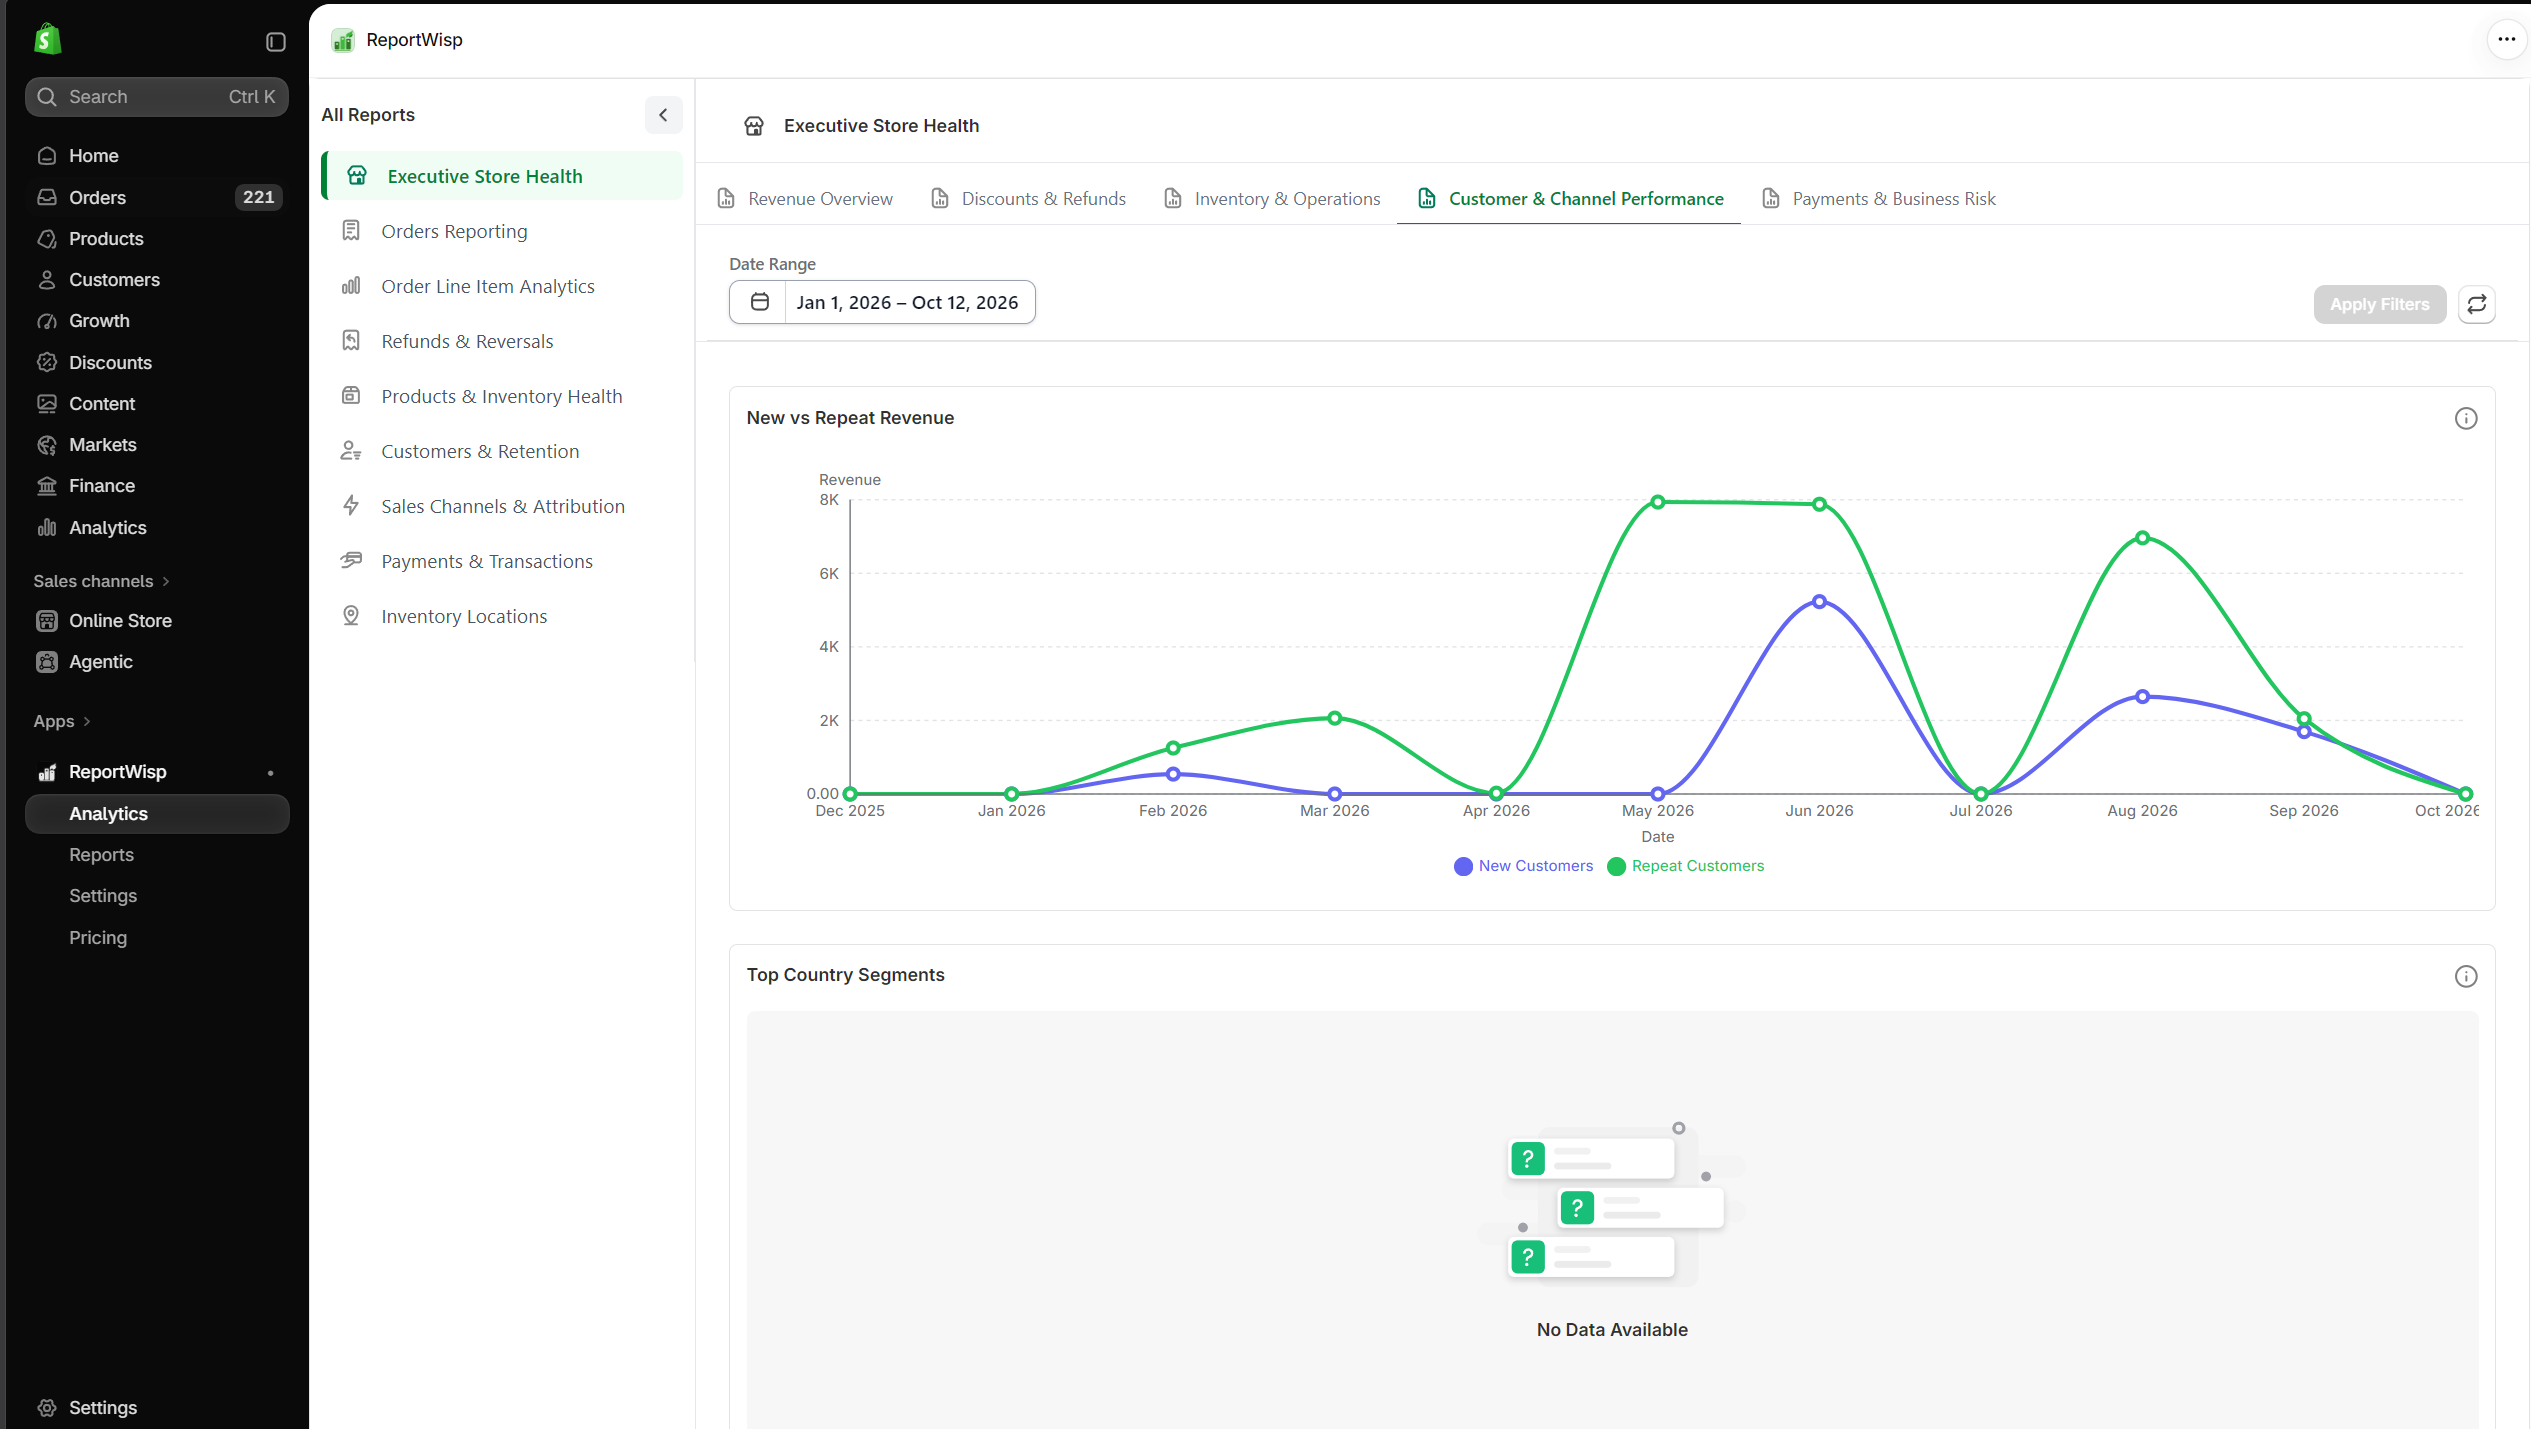2531x1429 pixels.
Task: Click the calendar icon in Date Range
Action: [760, 302]
